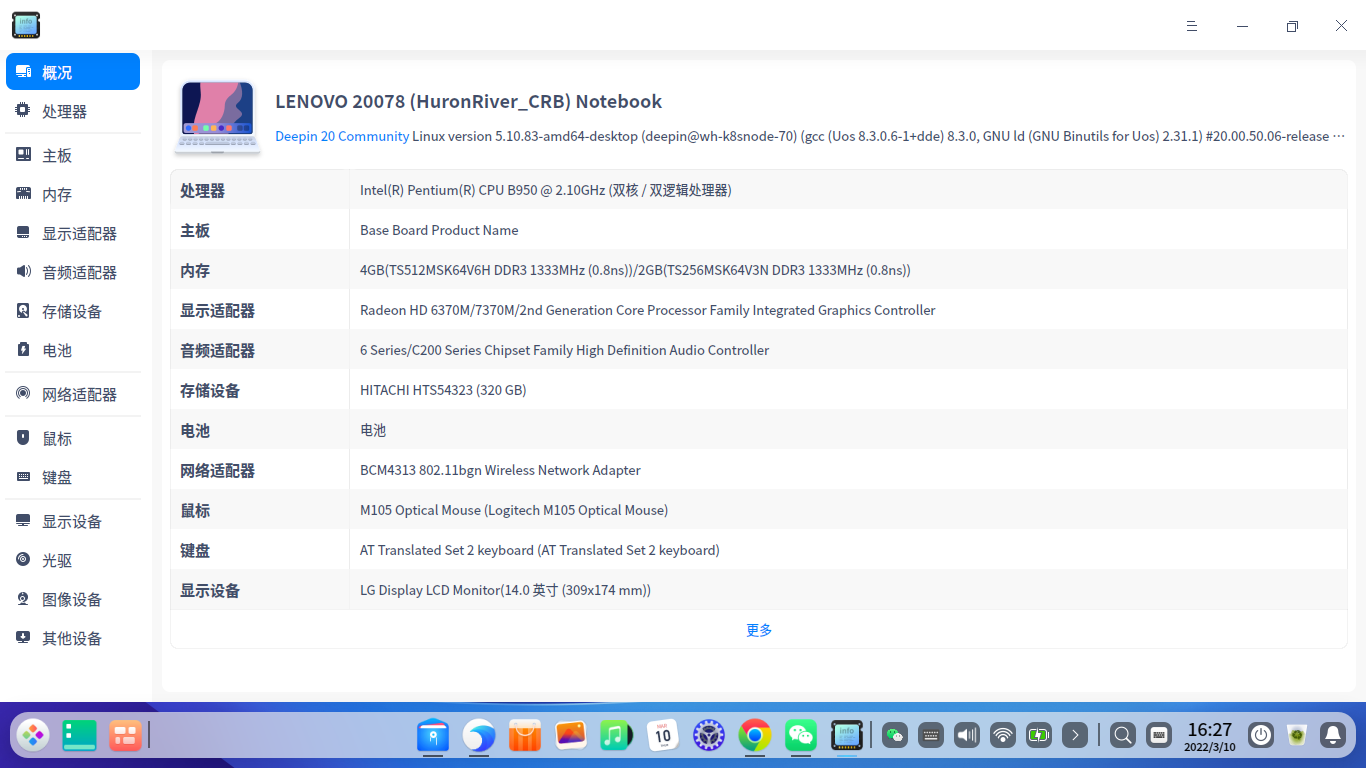Image resolution: width=1366 pixels, height=768 pixels.
Task: Open the Deepin 20 Community link
Action: (x=342, y=136)
